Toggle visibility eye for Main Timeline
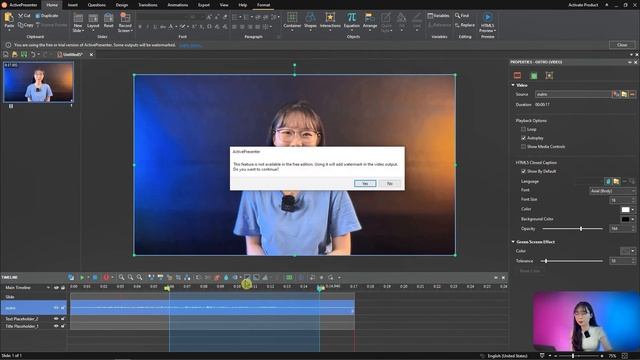 tap(56, 288)
